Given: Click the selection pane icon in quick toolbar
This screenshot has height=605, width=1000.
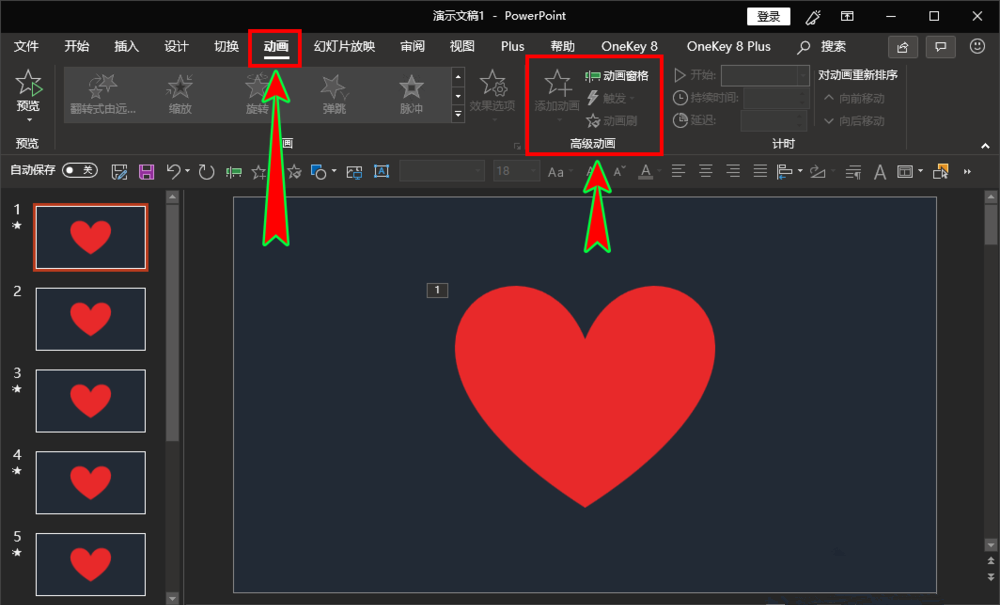Looking at the screenshot, I should [940, 171].
